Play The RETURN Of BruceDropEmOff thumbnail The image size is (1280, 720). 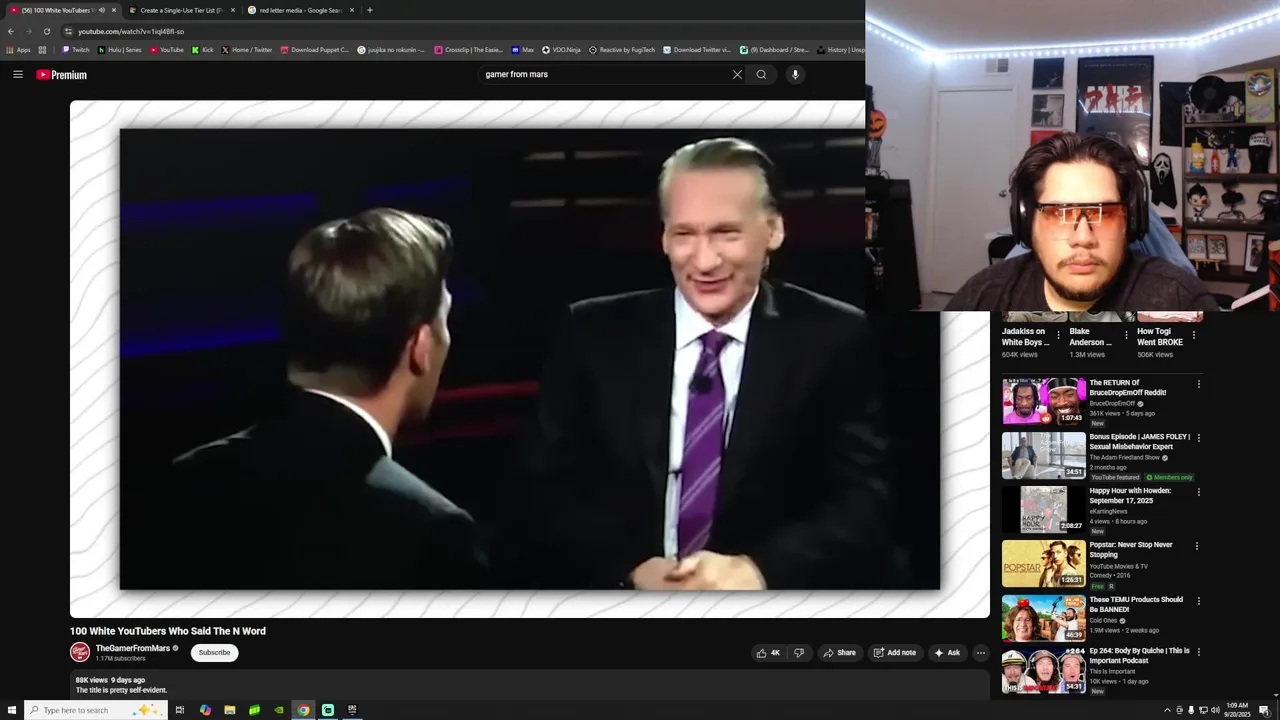[x=1044, y=401]
